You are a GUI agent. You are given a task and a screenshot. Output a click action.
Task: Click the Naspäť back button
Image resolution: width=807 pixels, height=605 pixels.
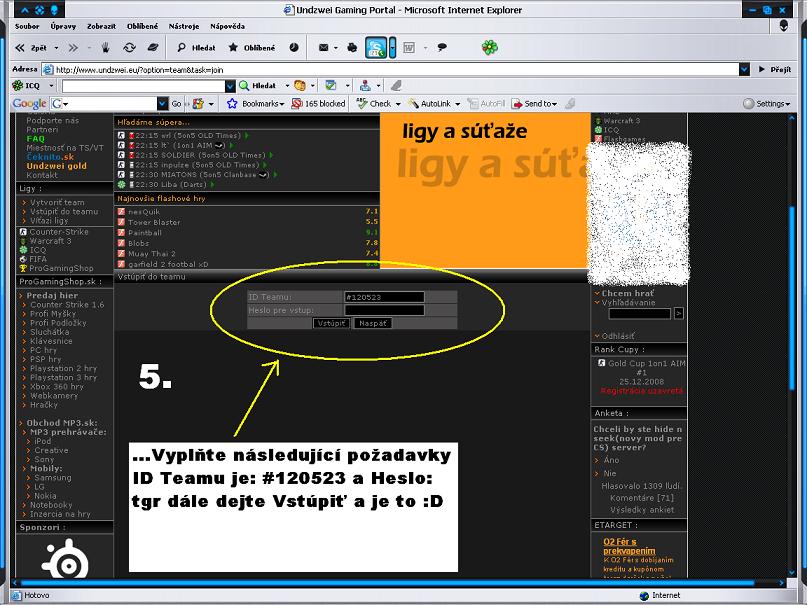click(373, 323)
